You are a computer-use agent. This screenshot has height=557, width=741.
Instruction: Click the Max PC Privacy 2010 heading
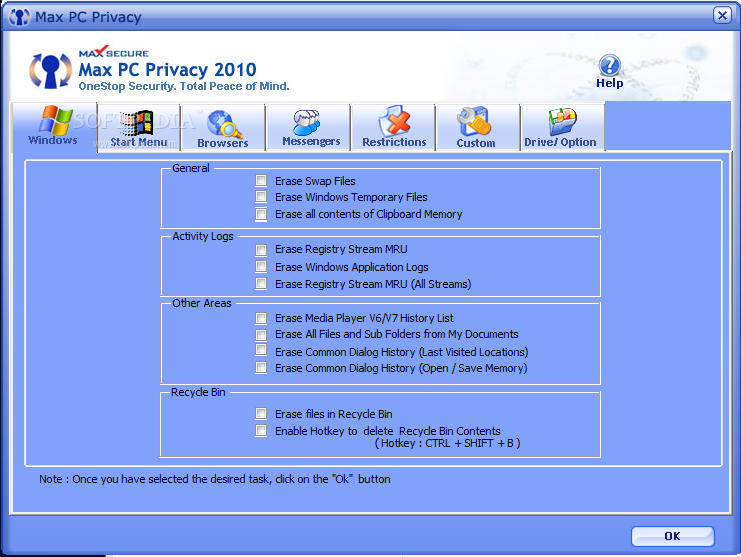(167, 70)
